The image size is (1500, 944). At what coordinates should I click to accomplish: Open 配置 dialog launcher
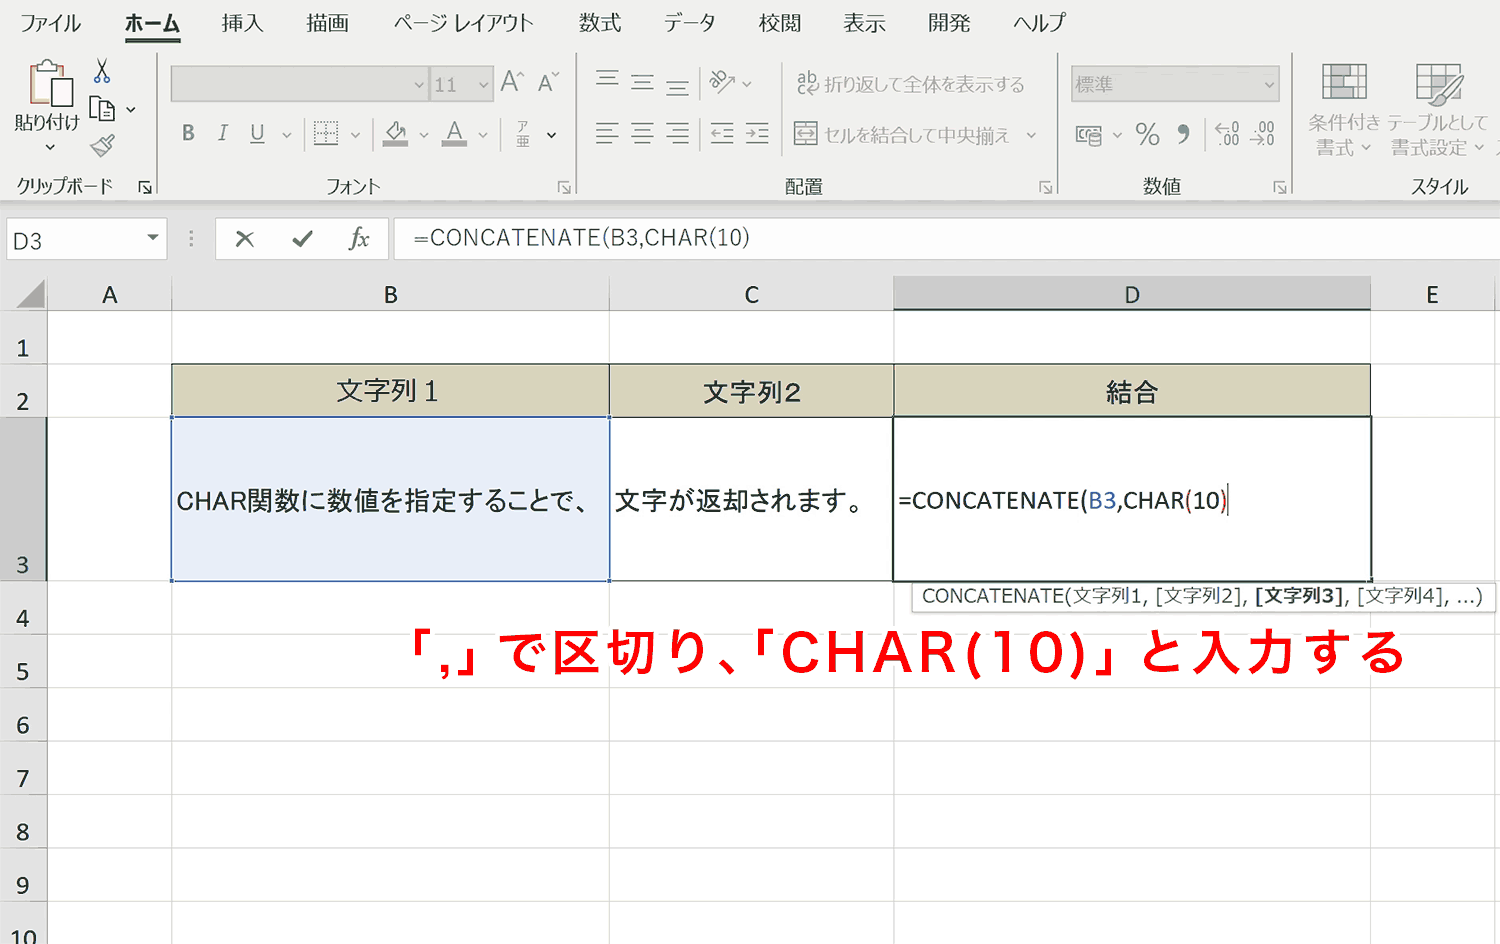coord(1045,187)
